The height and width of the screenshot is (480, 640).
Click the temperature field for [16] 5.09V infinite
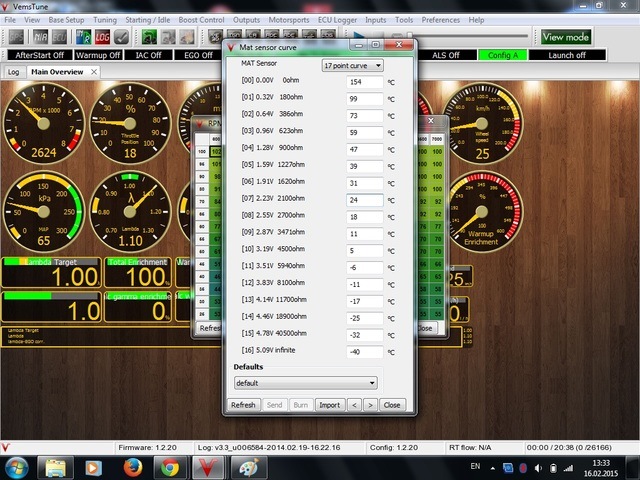tap(365, 352)
